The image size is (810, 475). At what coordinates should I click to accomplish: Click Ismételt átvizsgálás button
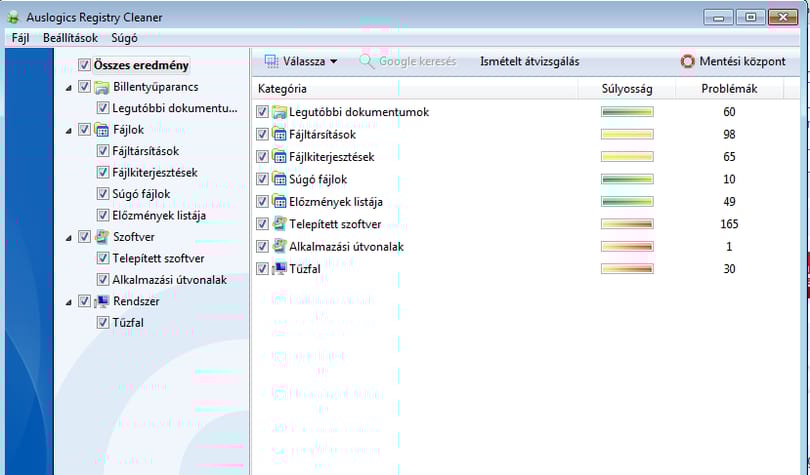(529, 61)
